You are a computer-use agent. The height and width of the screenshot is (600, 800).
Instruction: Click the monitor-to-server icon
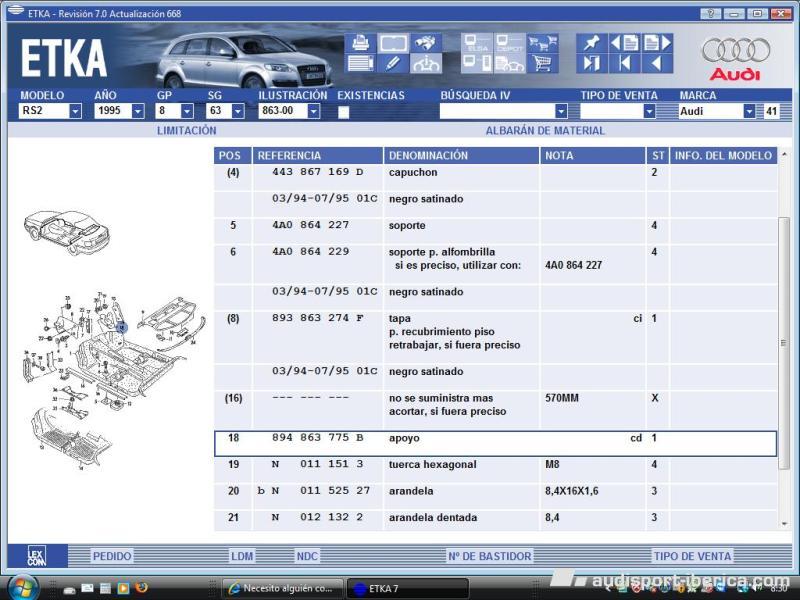tap(477, 64)
